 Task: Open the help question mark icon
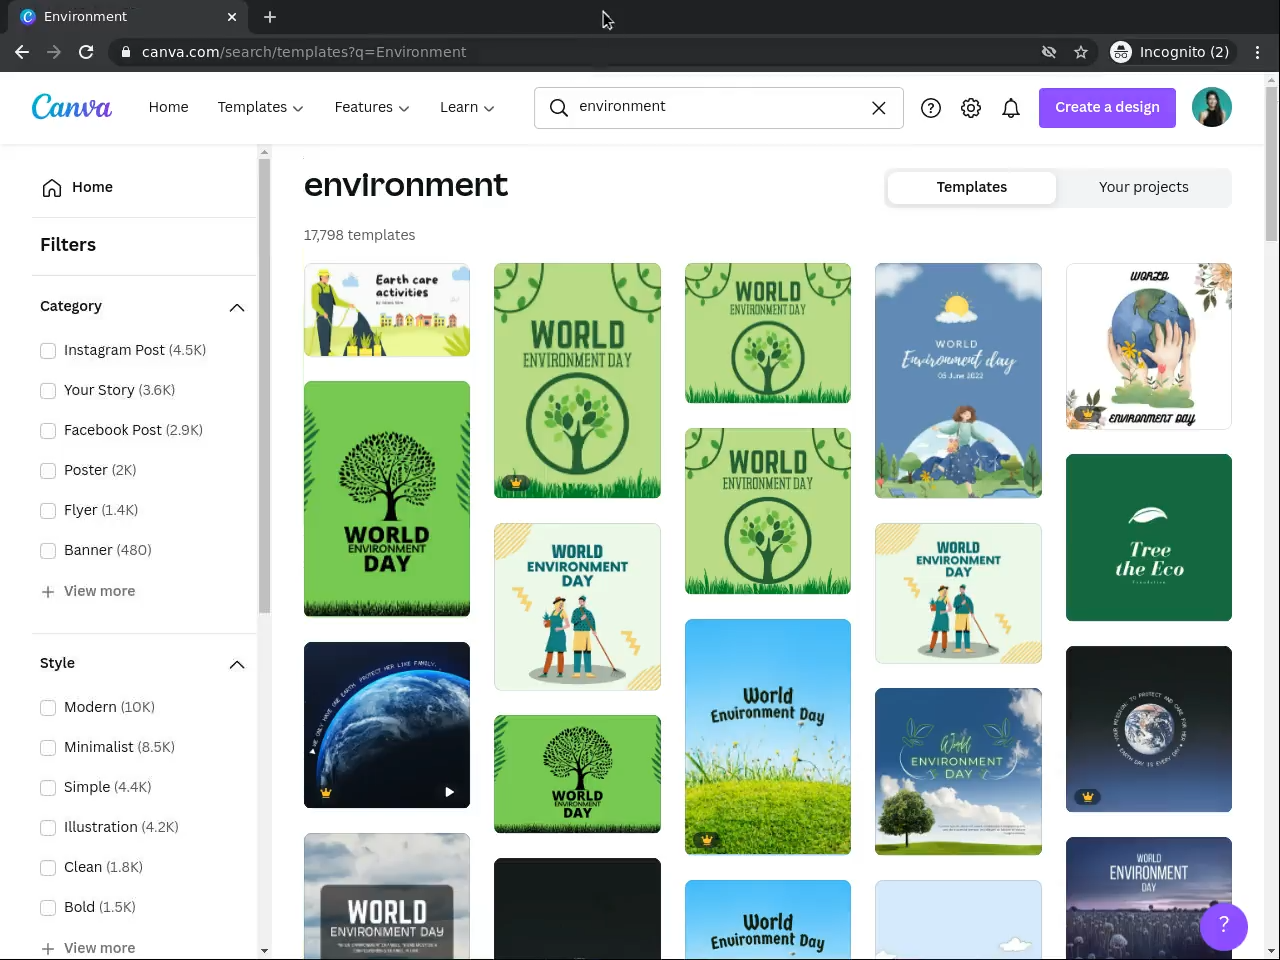coord(930,108)
